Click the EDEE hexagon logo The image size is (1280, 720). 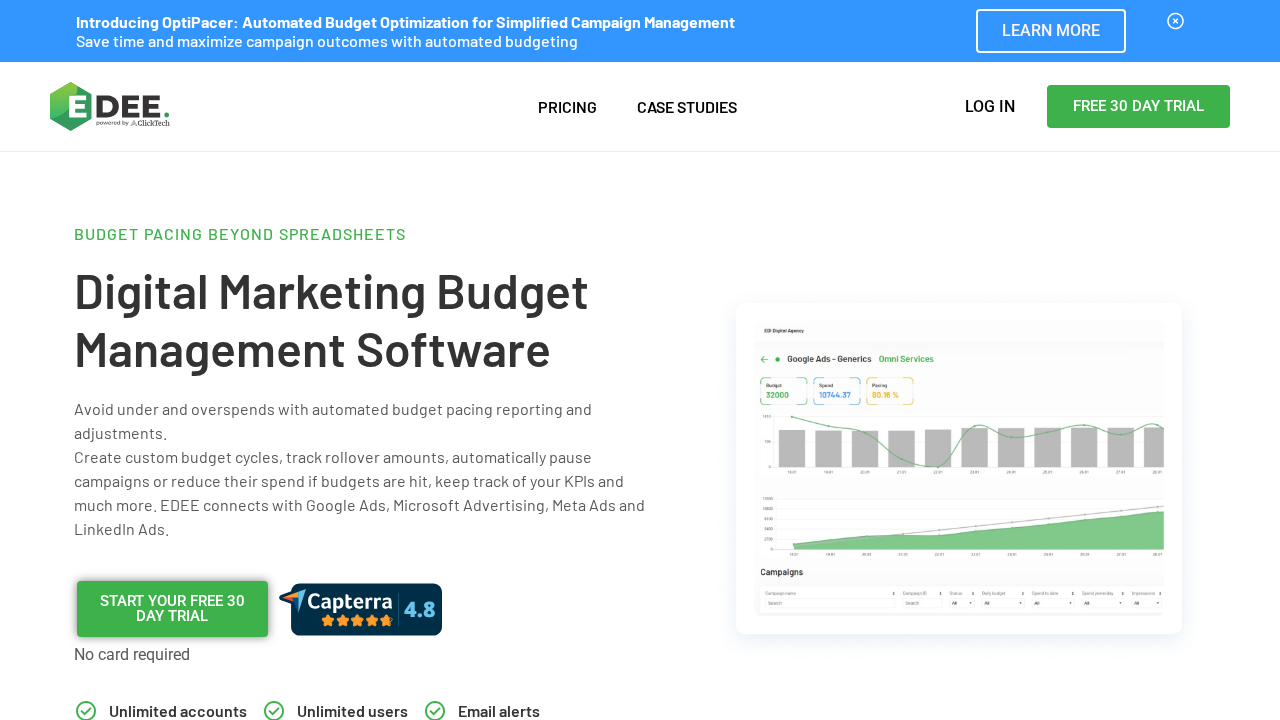point(71,106)
